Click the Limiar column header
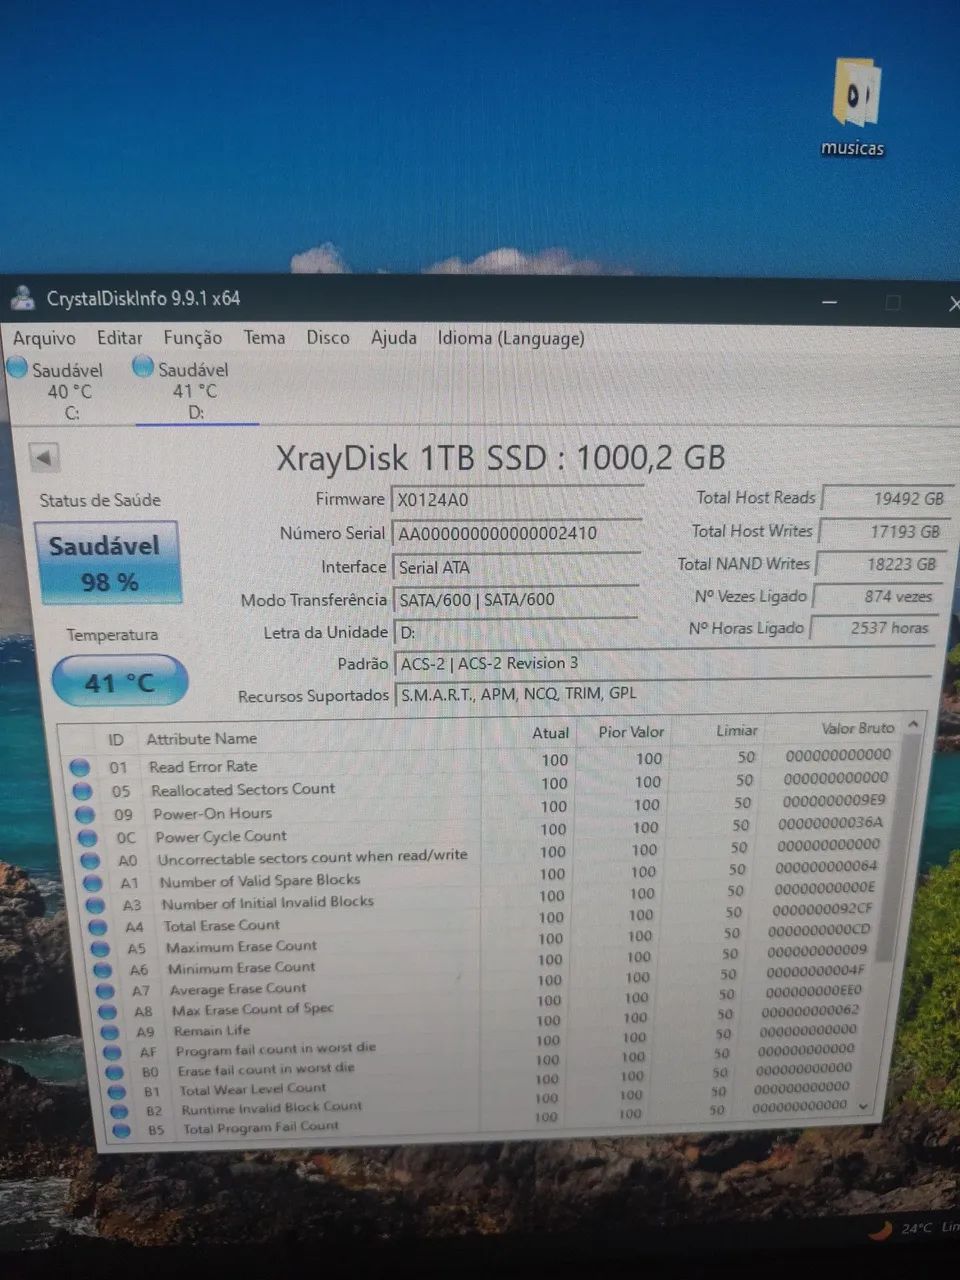This screenshot has width=960, height=1280. tap(737, 730)
